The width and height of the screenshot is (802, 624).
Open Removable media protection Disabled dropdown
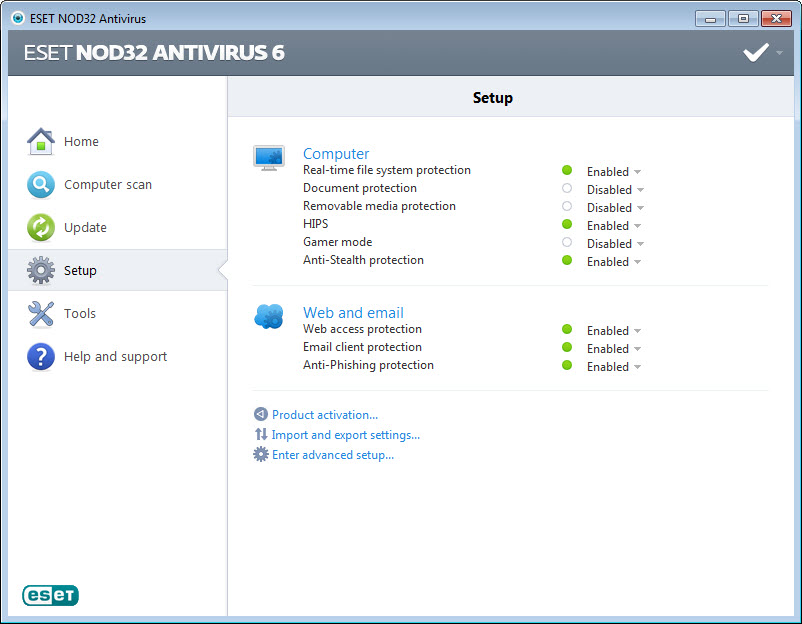[x=615, y=208]
